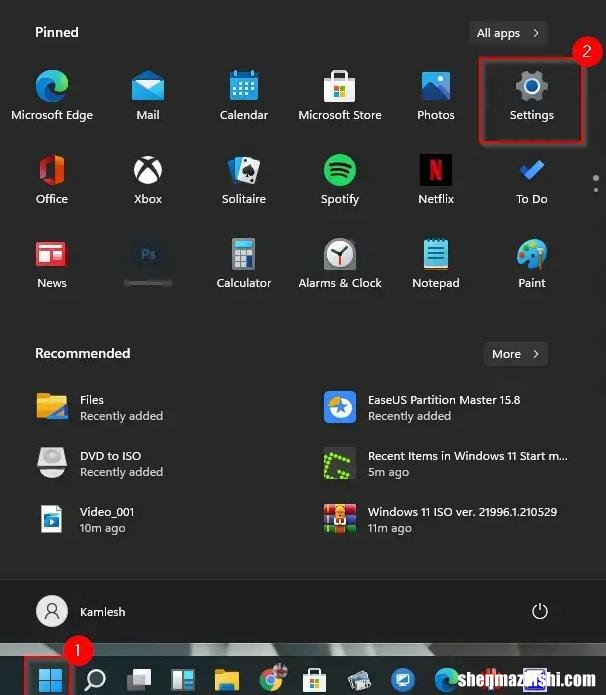Open the Kamlesh user account menu
The image size is (606, 695).
(81, 611)
